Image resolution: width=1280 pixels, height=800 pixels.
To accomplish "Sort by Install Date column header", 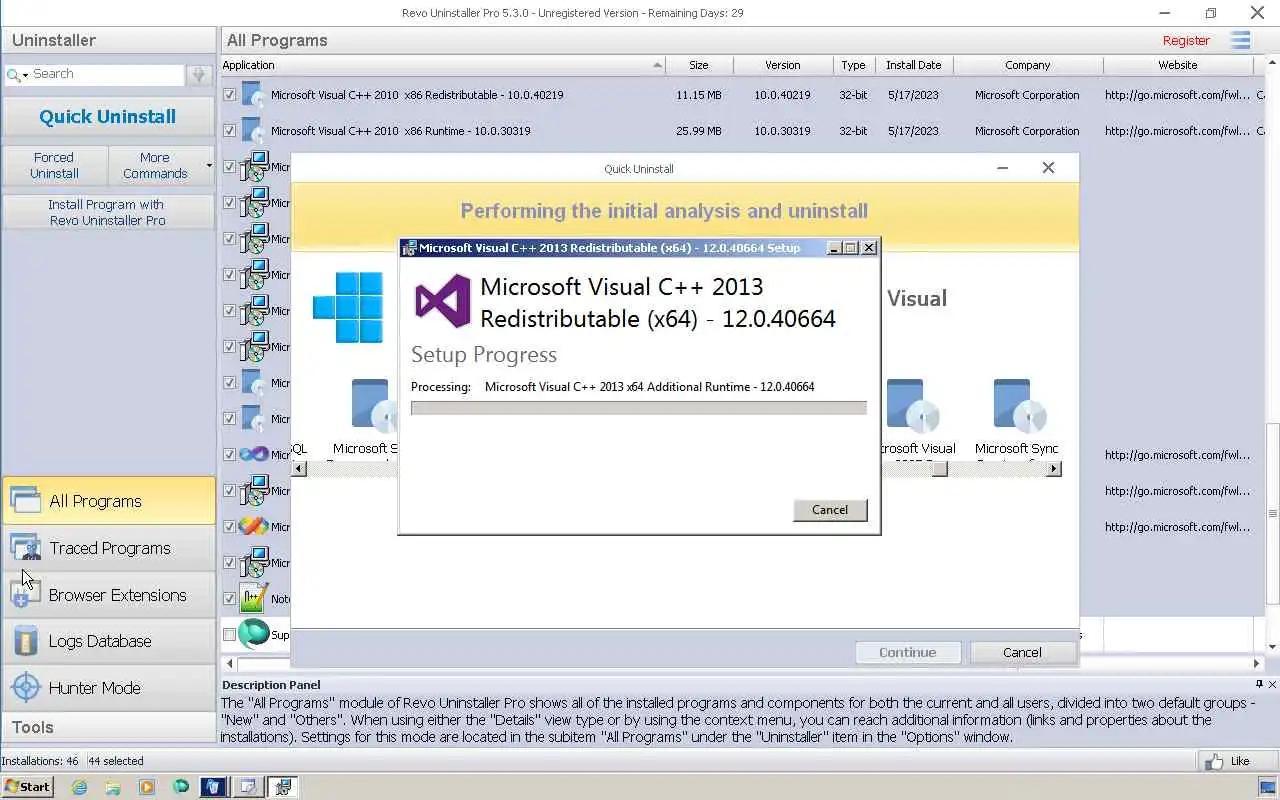I will point(913,65).
